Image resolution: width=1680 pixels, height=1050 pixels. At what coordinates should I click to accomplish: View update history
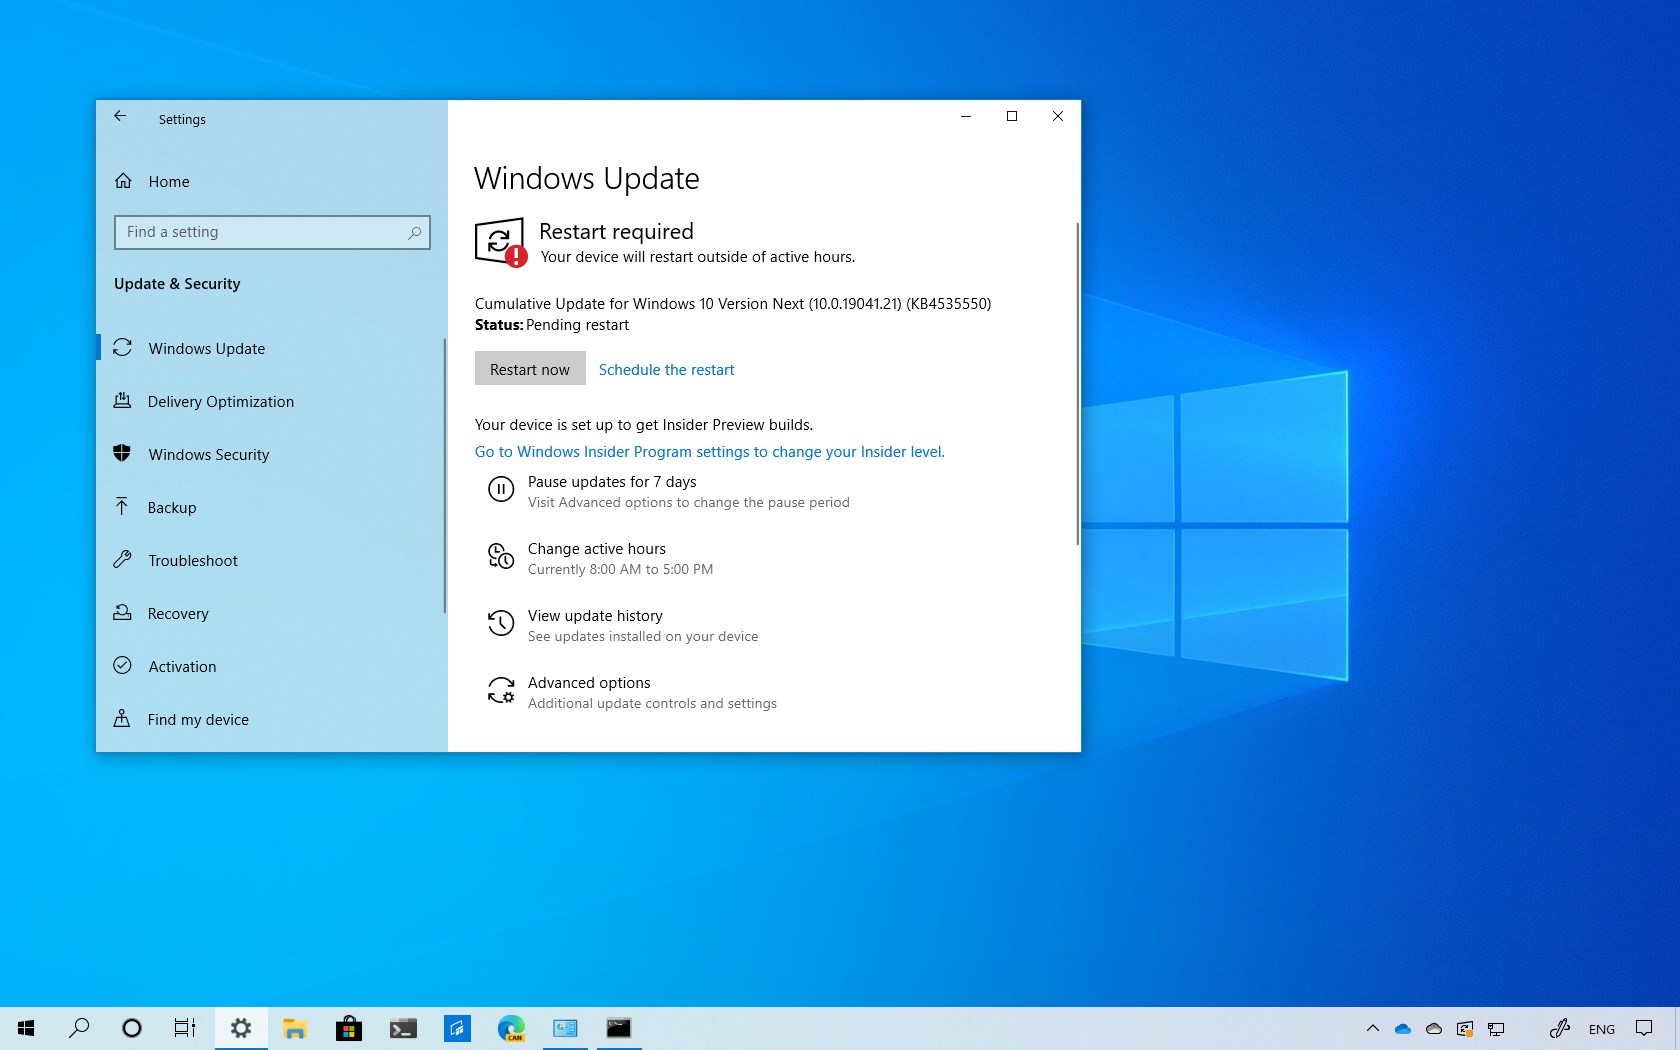click(x=595, y=615)
